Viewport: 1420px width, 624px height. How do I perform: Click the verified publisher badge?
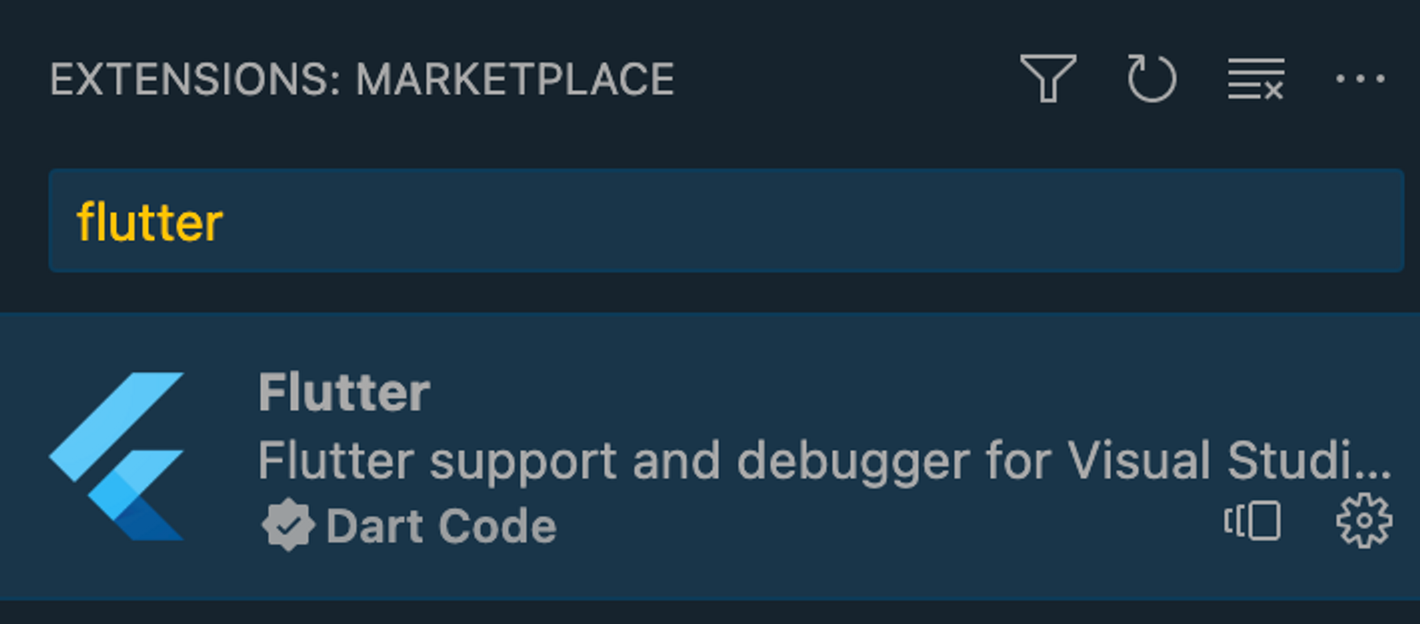click(288, 526)
